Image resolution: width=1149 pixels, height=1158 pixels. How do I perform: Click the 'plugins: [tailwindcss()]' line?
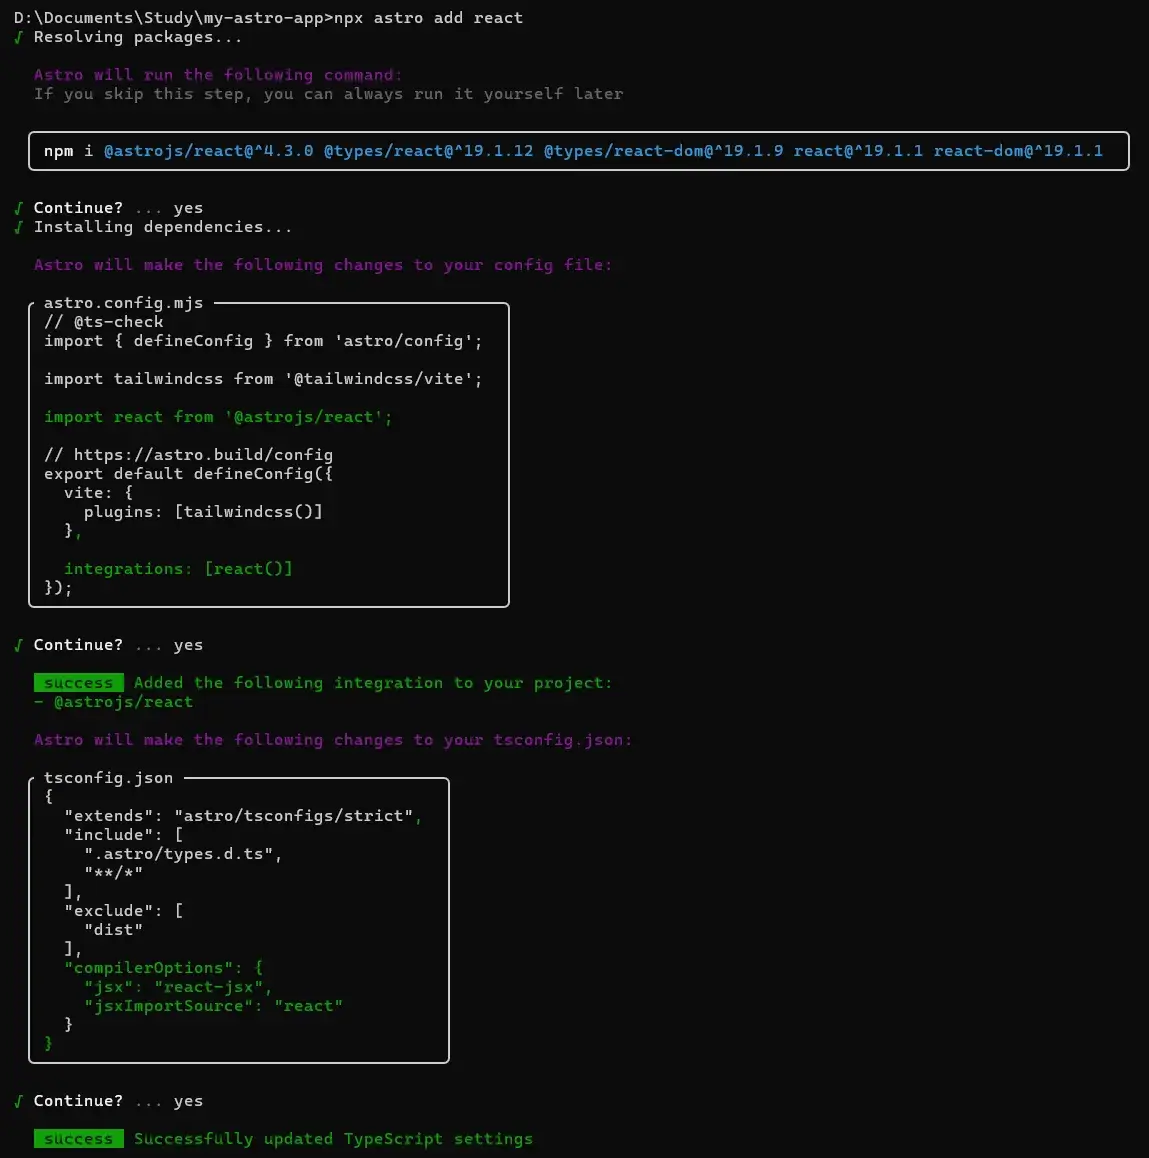tap(203, 512)
